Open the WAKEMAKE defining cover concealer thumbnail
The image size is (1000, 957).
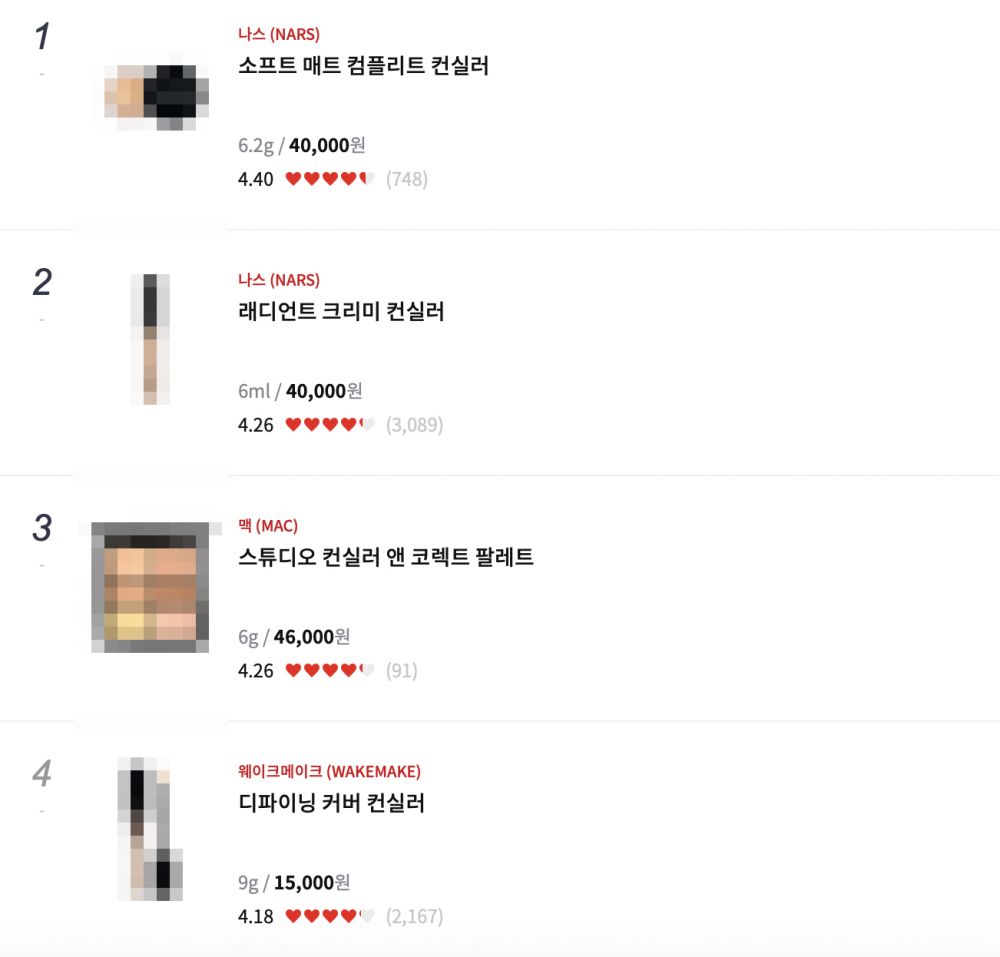151,829
